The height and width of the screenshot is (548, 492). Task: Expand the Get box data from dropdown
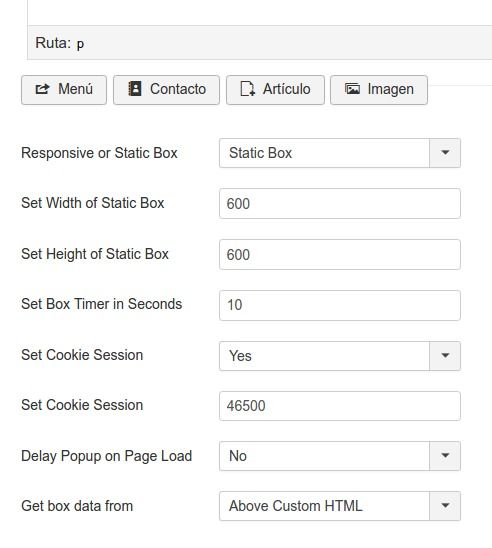340,506
